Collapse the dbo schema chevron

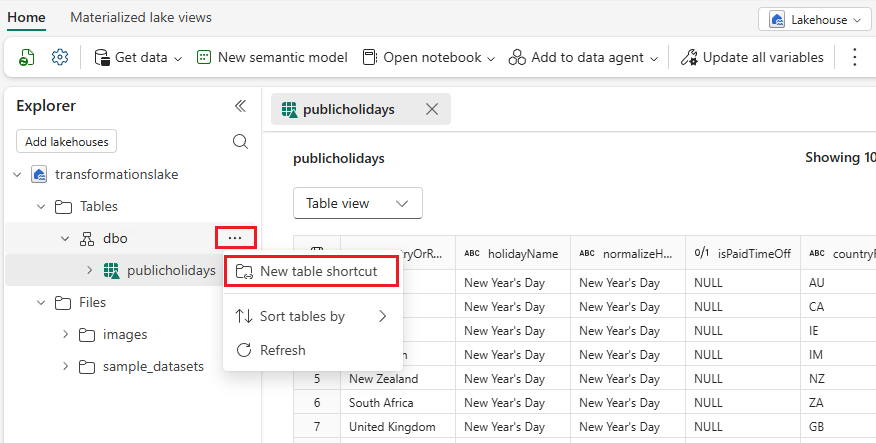coord(65,239)
